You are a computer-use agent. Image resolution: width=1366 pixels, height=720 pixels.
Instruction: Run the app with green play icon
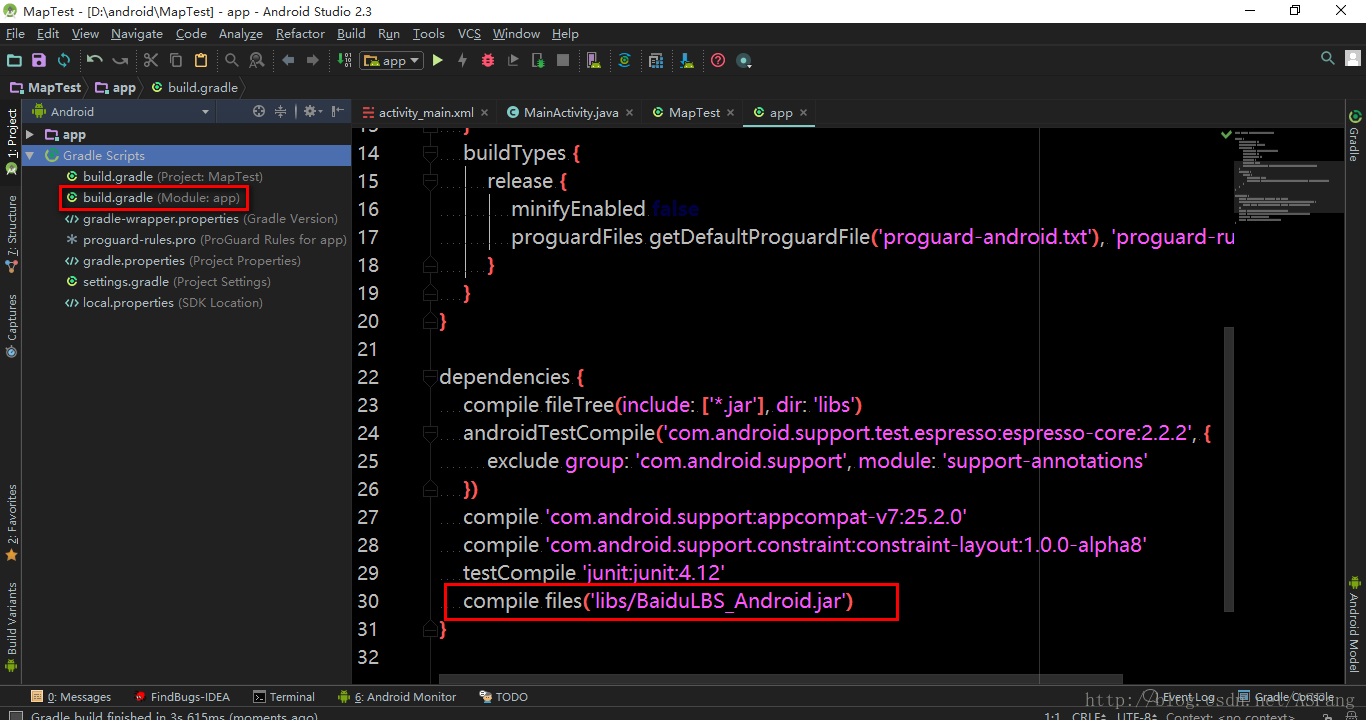437,60
